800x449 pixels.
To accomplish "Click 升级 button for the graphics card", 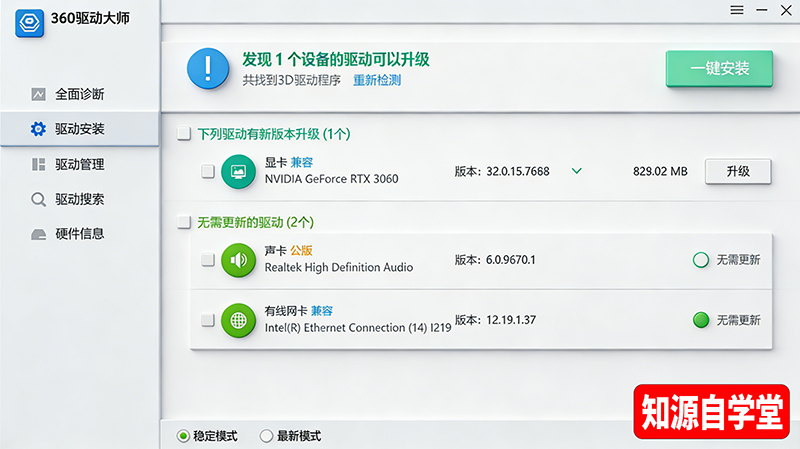I will point(738,171).
